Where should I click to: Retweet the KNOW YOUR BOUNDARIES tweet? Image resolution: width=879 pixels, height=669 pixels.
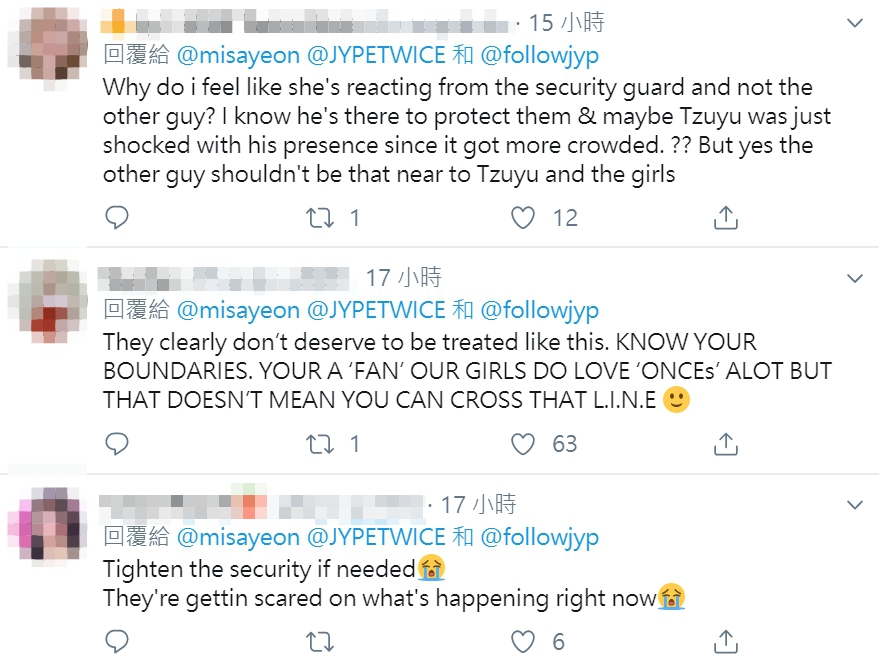tap(320, 443)
